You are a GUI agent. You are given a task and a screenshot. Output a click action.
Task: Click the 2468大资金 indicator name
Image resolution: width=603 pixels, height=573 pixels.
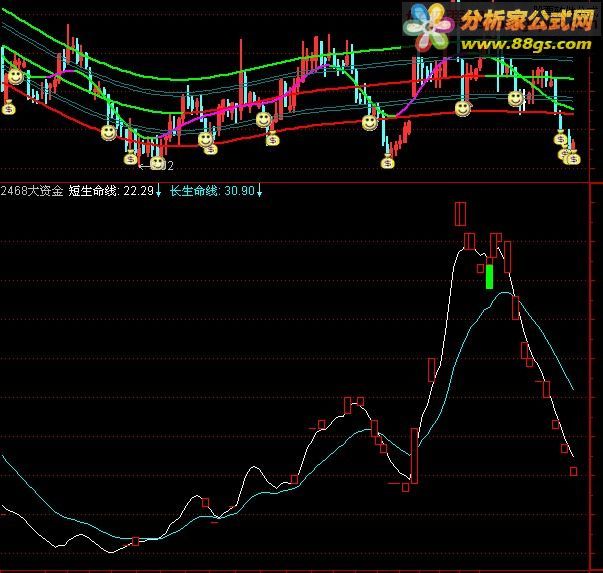click(32, 191)
